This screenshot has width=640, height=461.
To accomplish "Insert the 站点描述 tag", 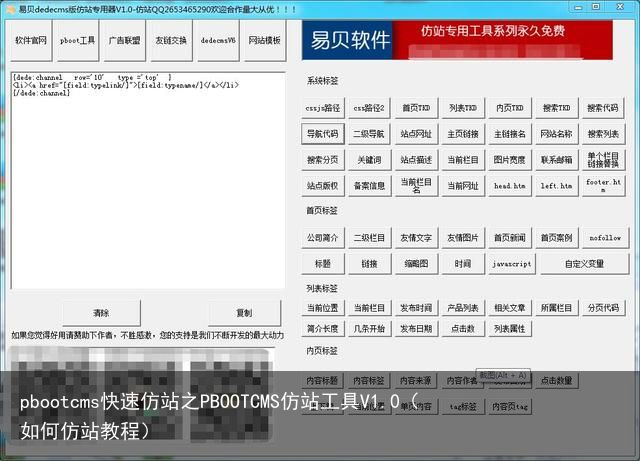I will (416, 160).
